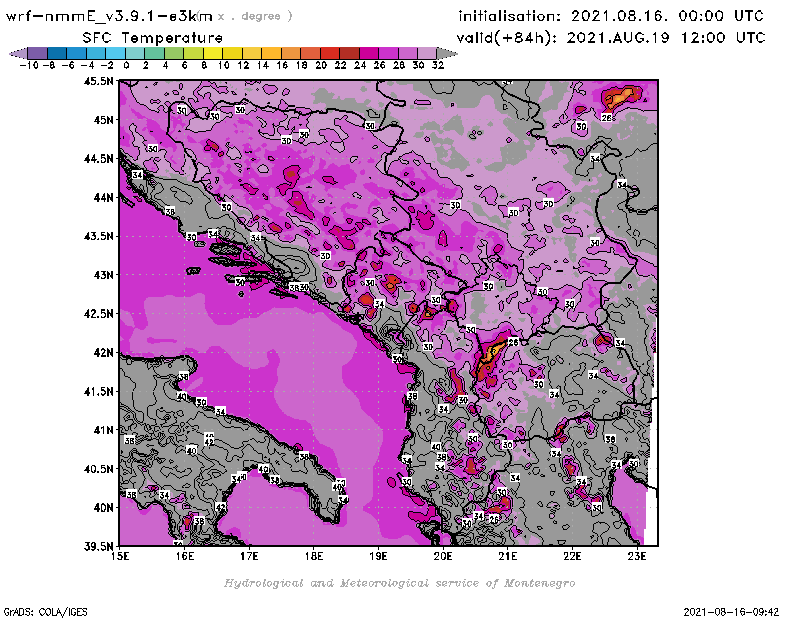800x618 pixels.
Task: Click the 18E longitude axis label
Action: click(x=314, y=556)
